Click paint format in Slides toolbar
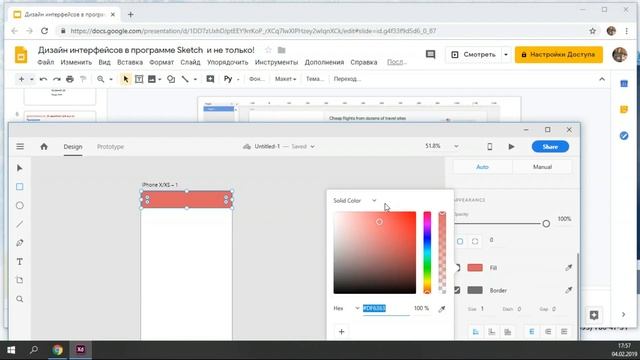 83,79
